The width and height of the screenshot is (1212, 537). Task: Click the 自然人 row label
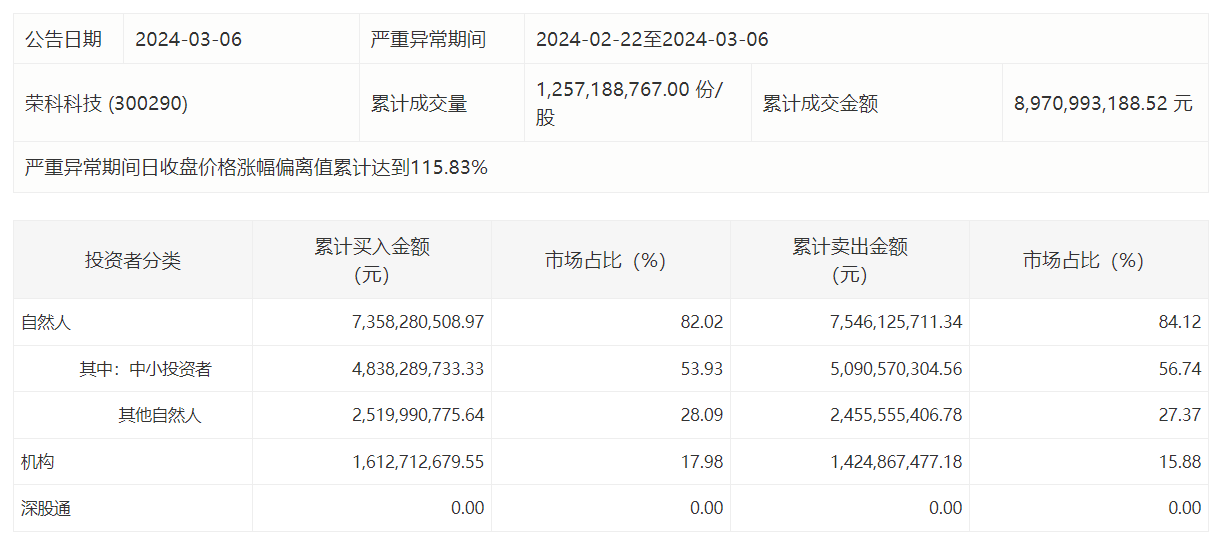click(46, 323)
